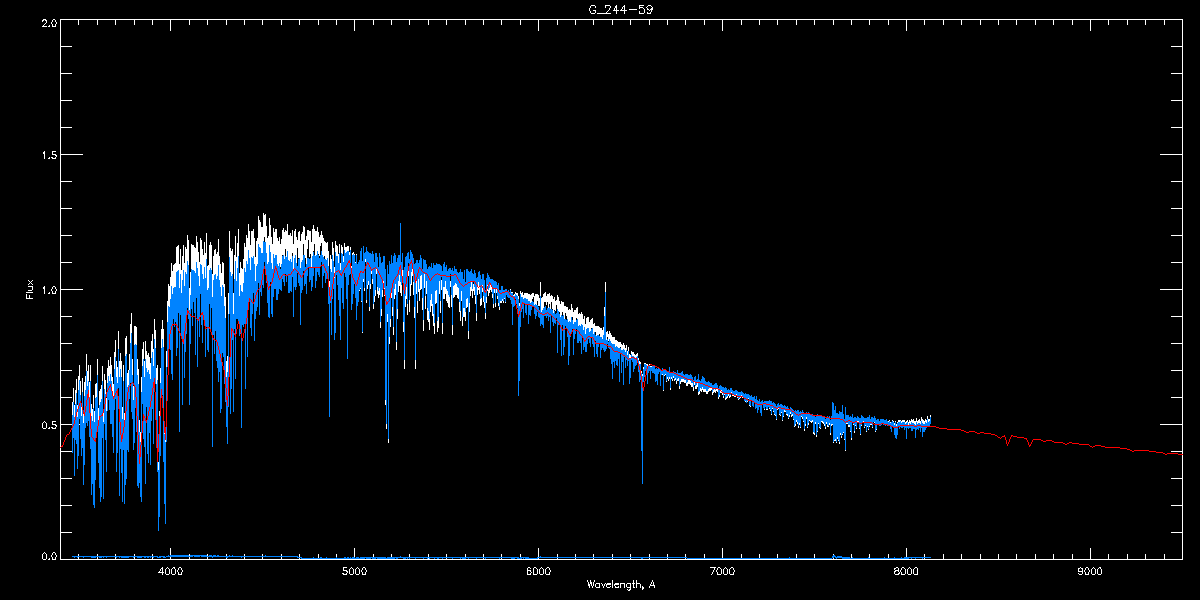Click the plot title G_244-59
This screenshot has width=1200, height=600.
(x=621, y=9)
